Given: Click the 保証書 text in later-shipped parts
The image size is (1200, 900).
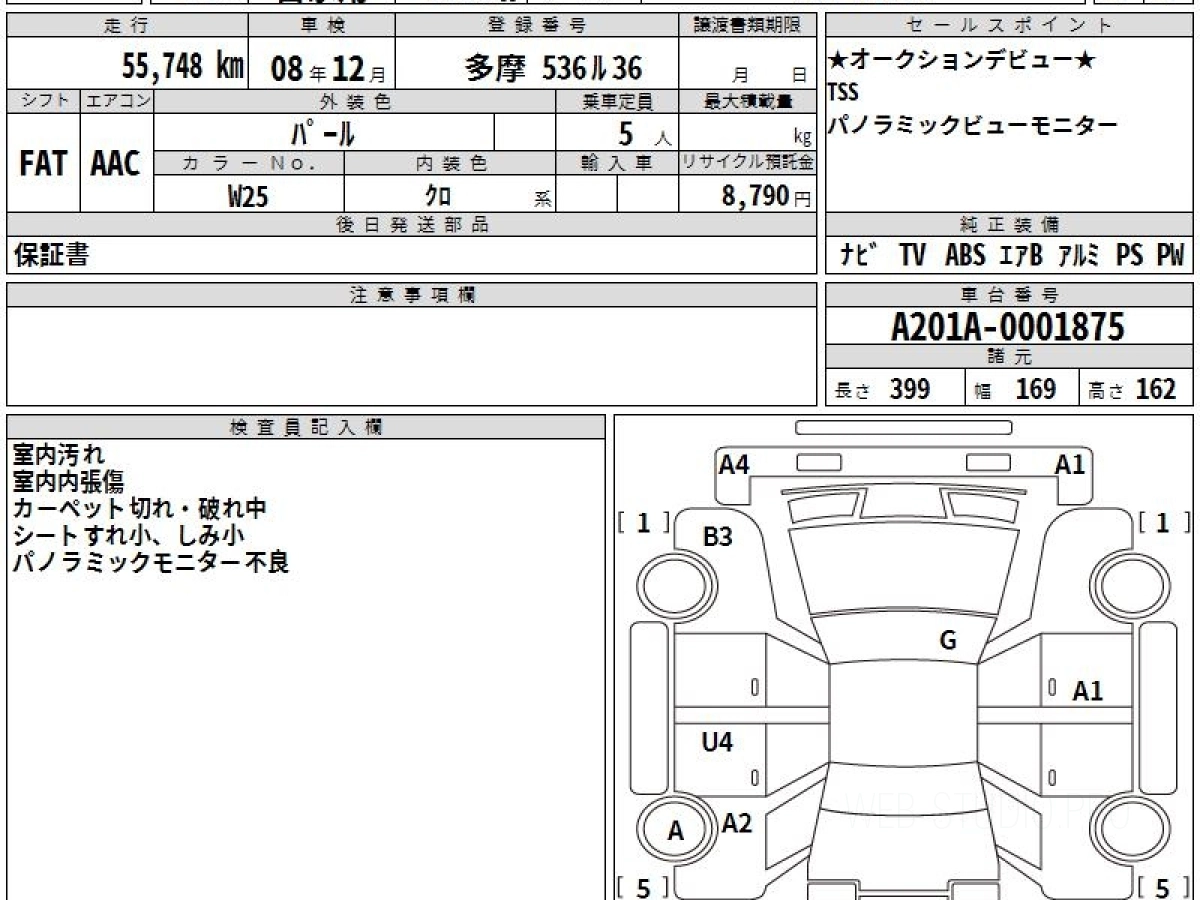Looking at the screenshot, I should [x=51, y=256].
